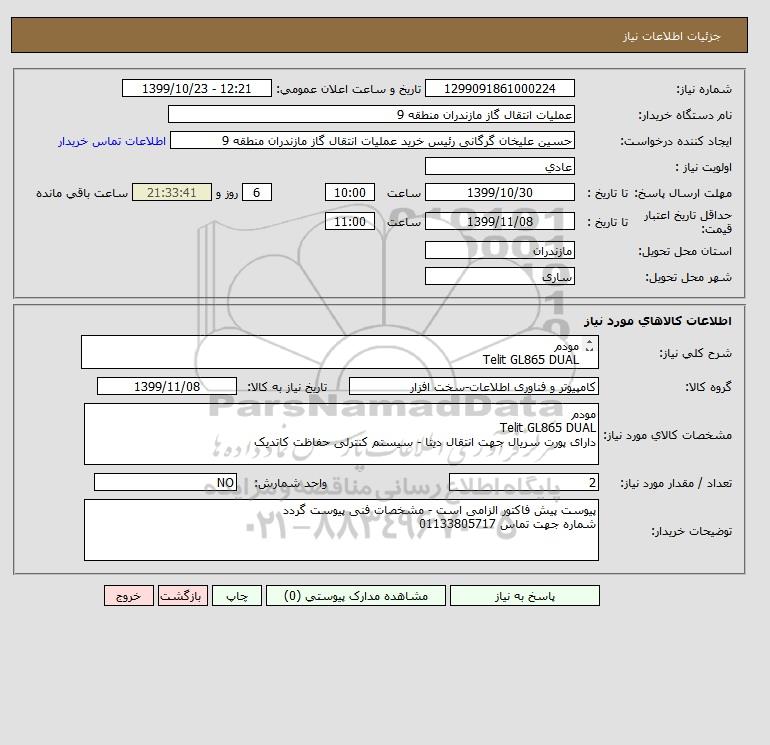The image size is (770, 745).
Task: Click the تاریخ نیاز به کالا field
Action: tap(167, 386)
